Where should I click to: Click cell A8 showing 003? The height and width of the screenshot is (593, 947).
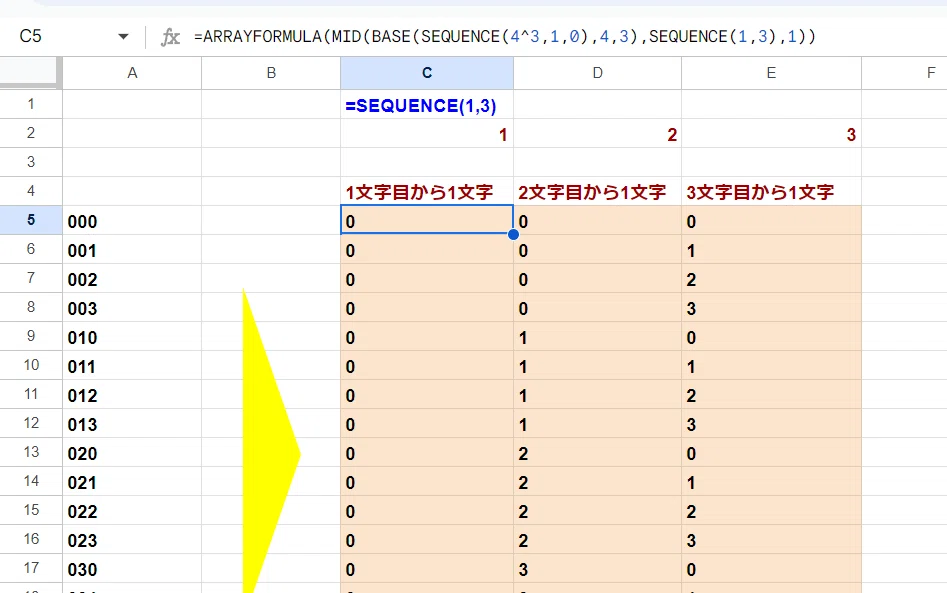tap(132, 307)
